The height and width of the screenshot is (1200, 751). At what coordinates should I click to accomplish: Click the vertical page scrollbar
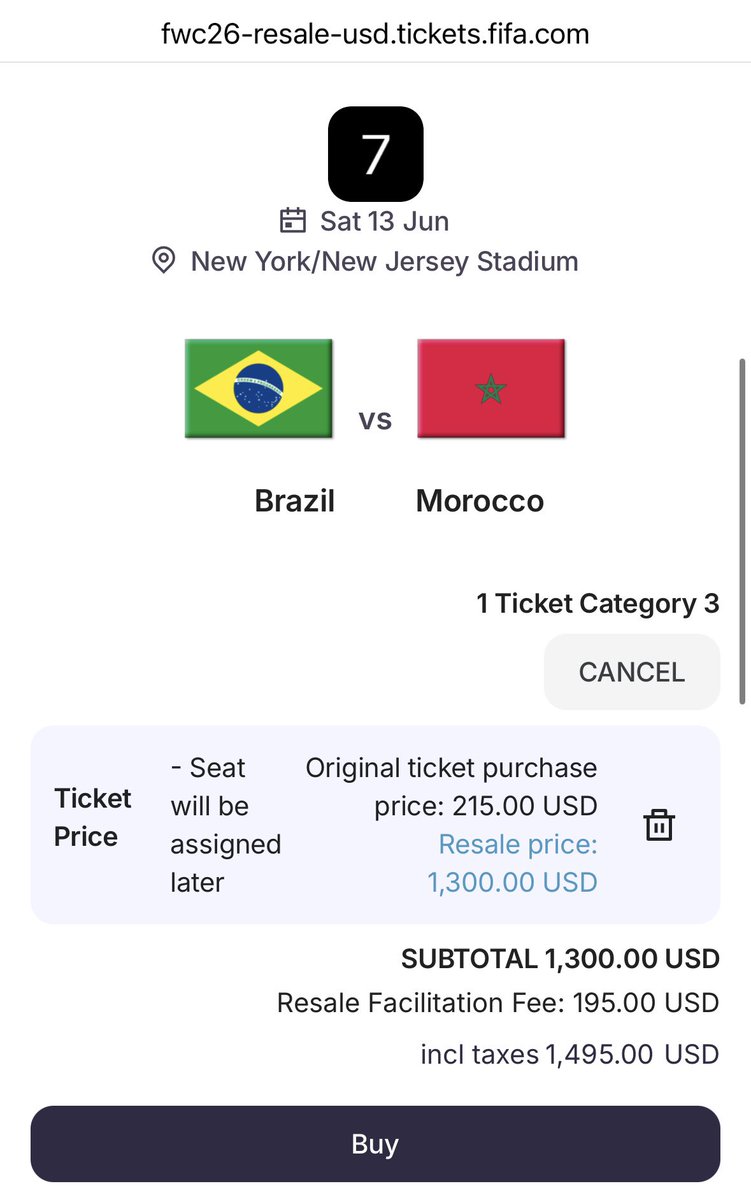742,530
